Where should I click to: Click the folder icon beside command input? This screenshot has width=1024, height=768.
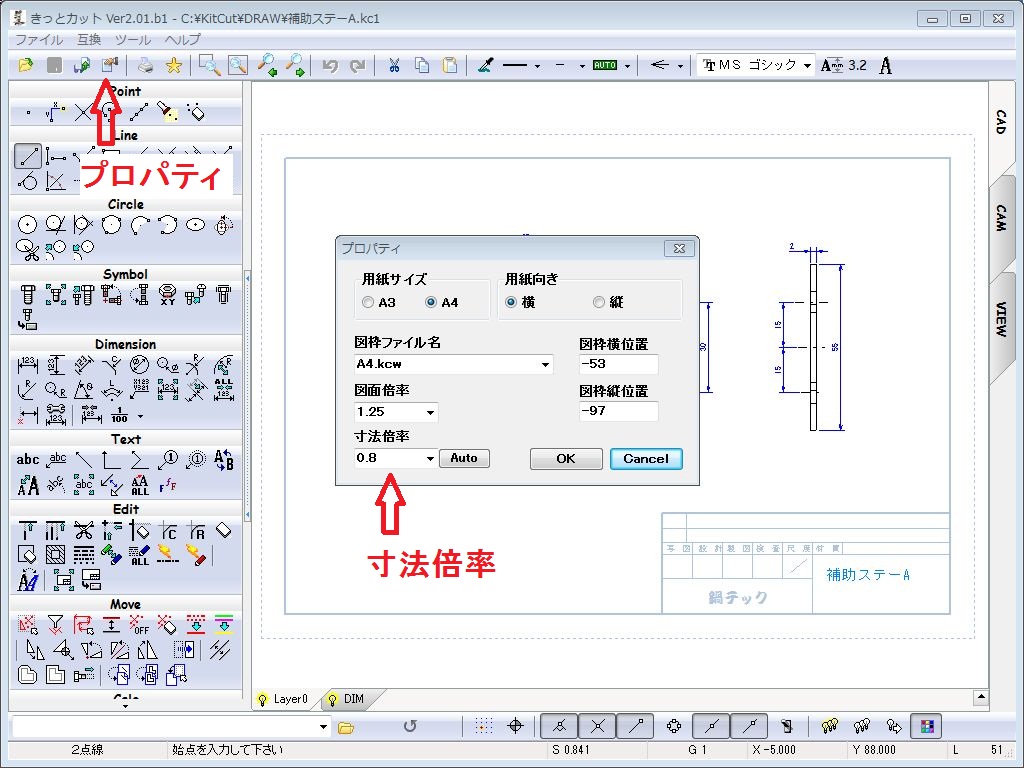[345, 727]
